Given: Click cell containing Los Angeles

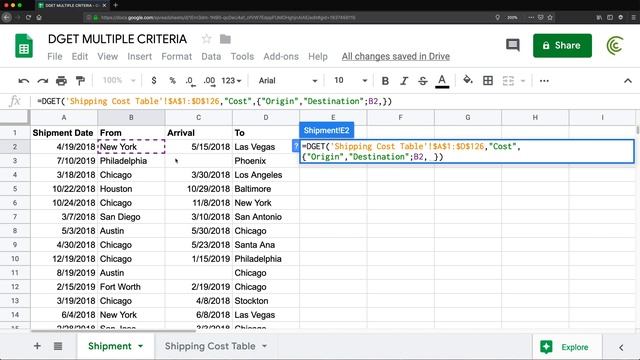Looking at the screenshot, I should pyautogui.click(x=266, y=175).
